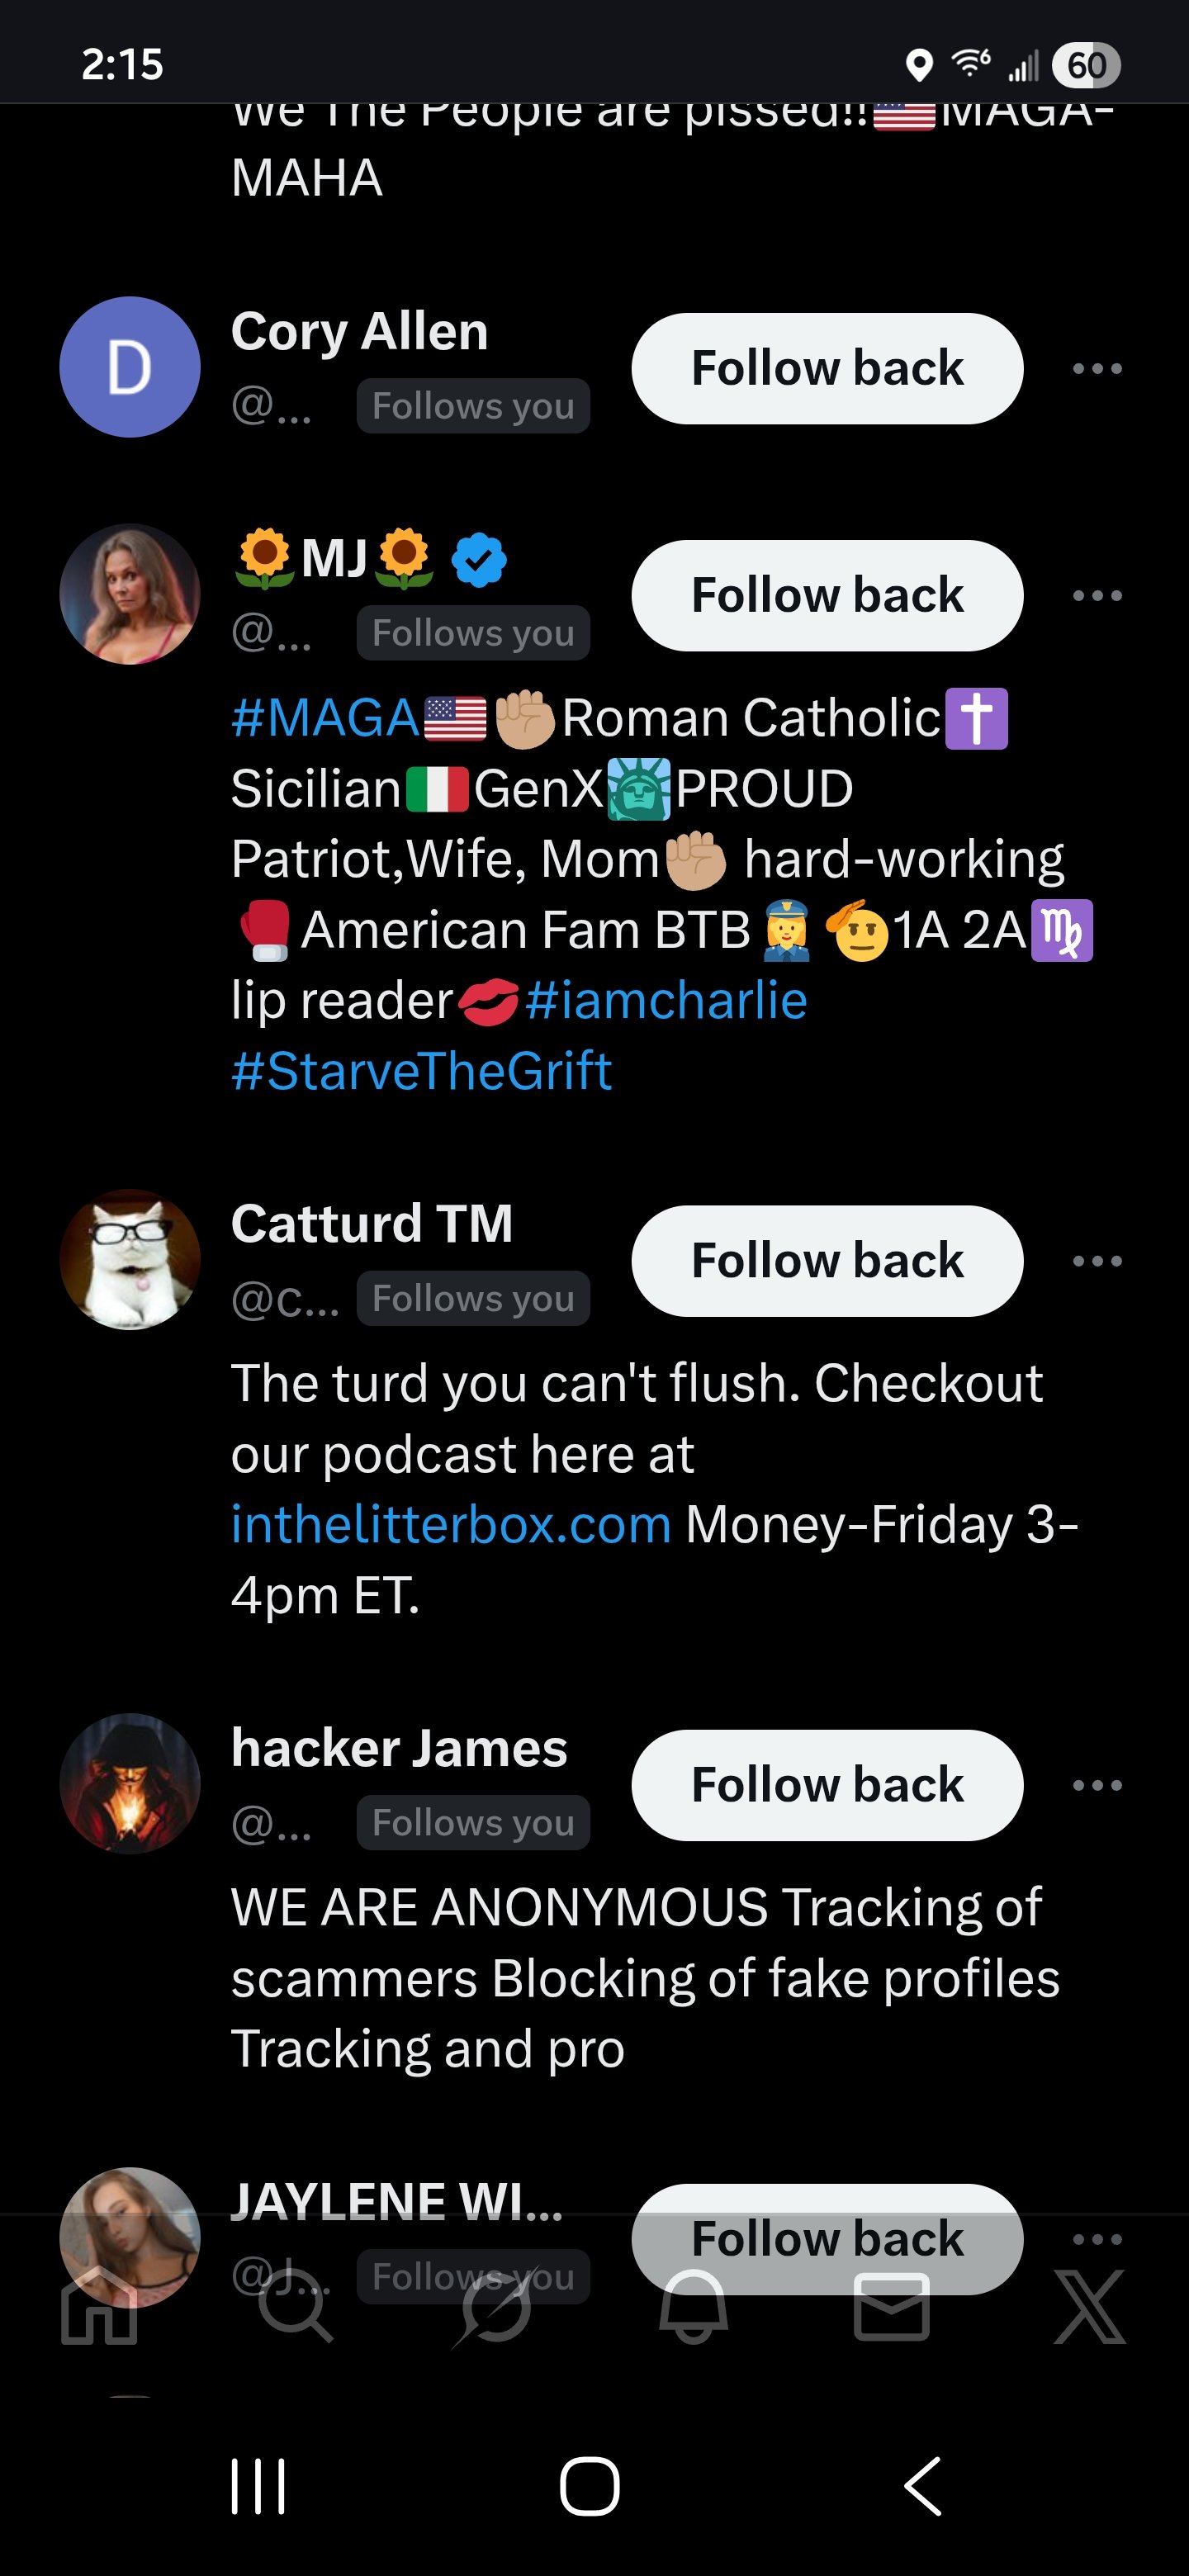Tap MJ's blue verified badge
1189x2576 pixels.
[479, 559]
